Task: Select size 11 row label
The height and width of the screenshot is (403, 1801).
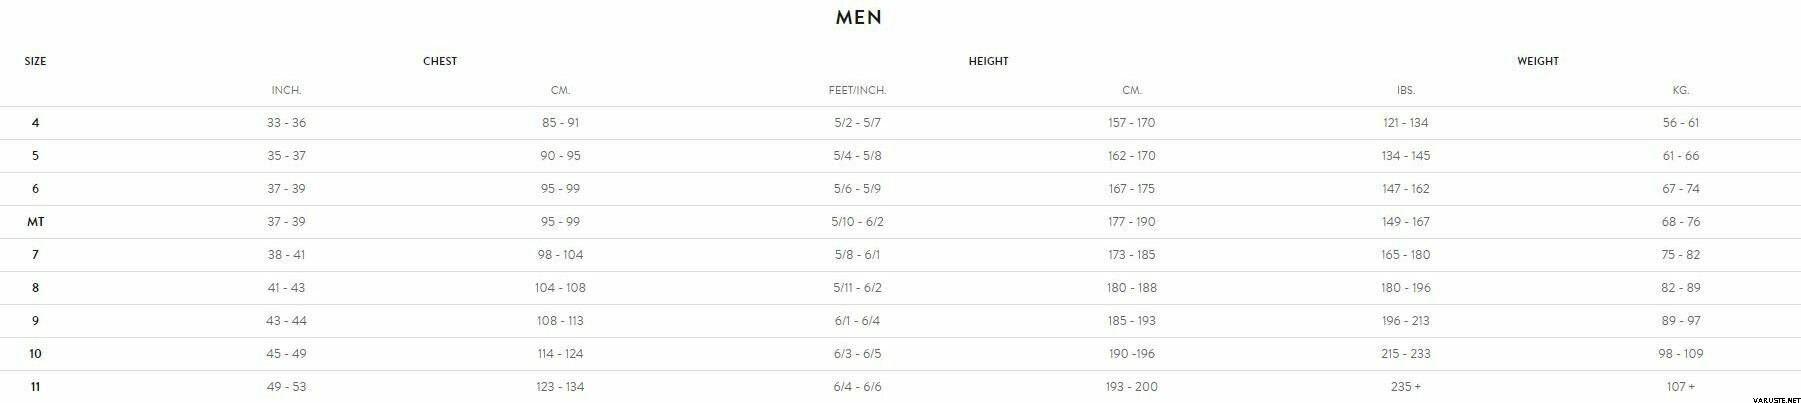Action: (x=35, y=387)
